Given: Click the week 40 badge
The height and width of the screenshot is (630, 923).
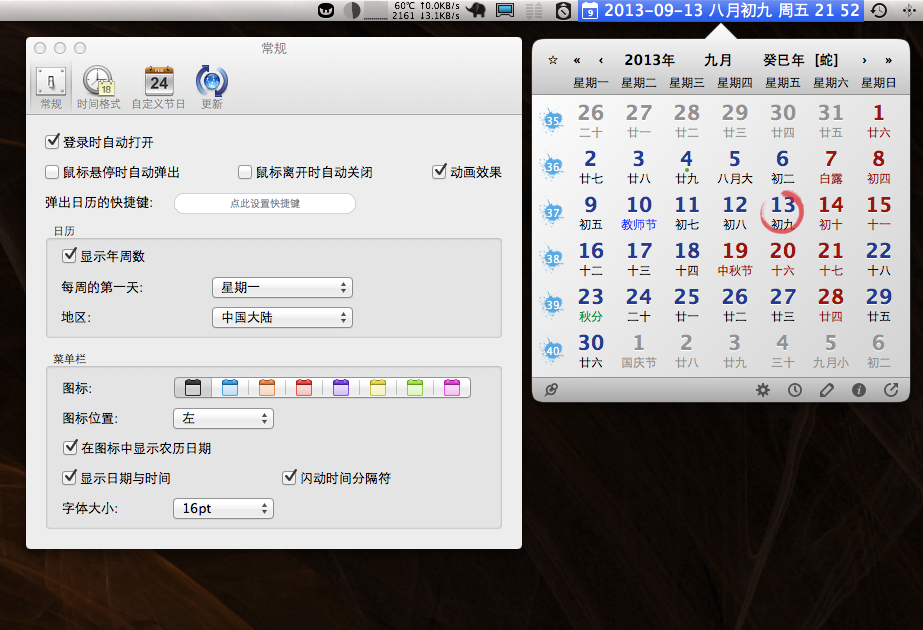Looking at the screenshot, I should 552,350.
